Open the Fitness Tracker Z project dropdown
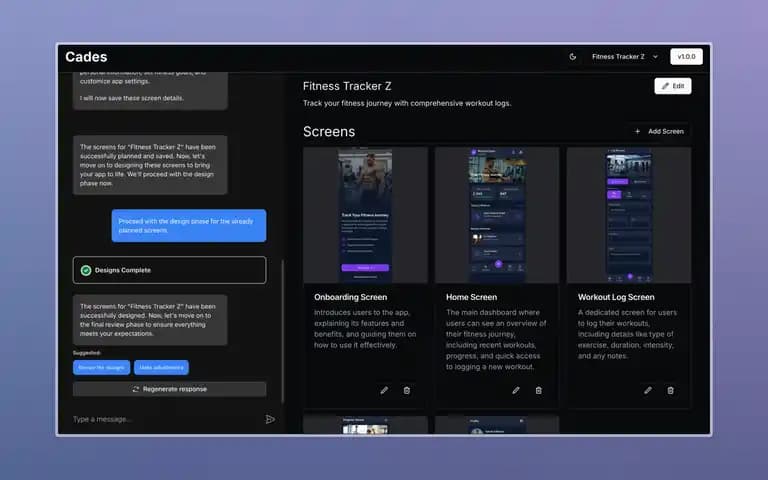This screenshot has height=480, width=768. 624,57
